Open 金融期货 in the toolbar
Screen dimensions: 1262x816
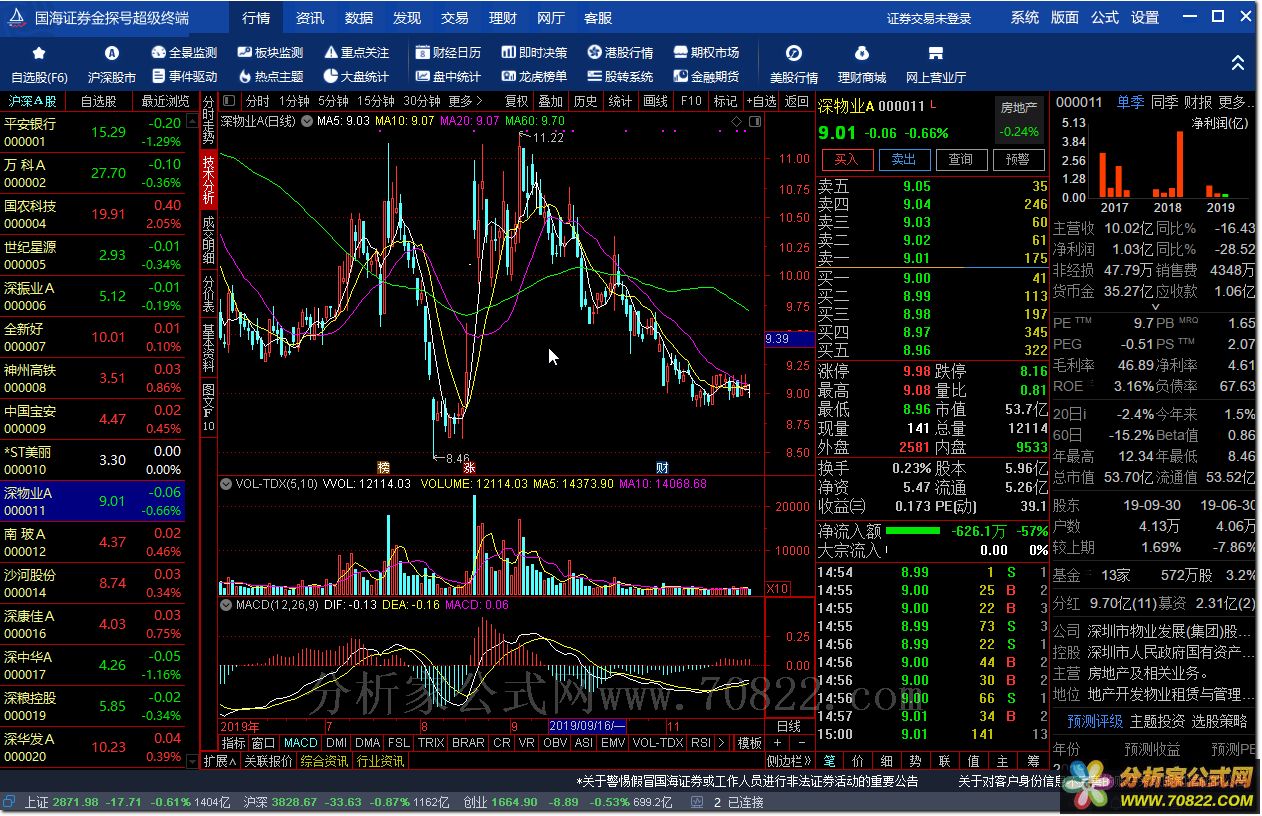click(x=707, y=76)
